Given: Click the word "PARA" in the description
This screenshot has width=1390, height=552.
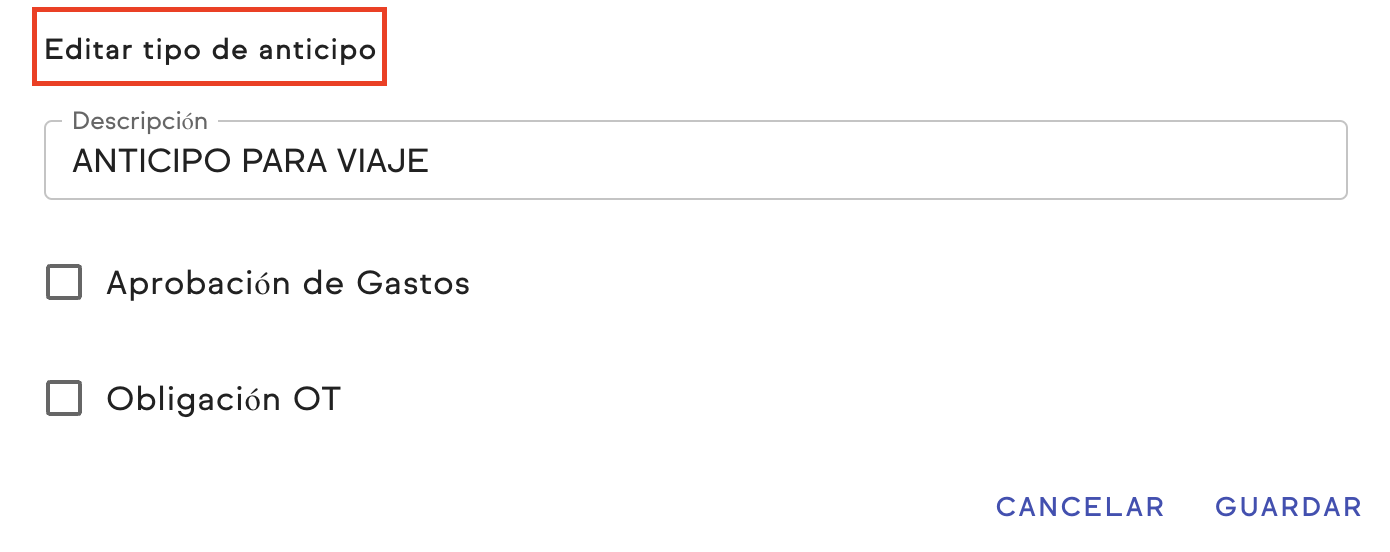Looking at the screenshot, I should click(283, 162).
